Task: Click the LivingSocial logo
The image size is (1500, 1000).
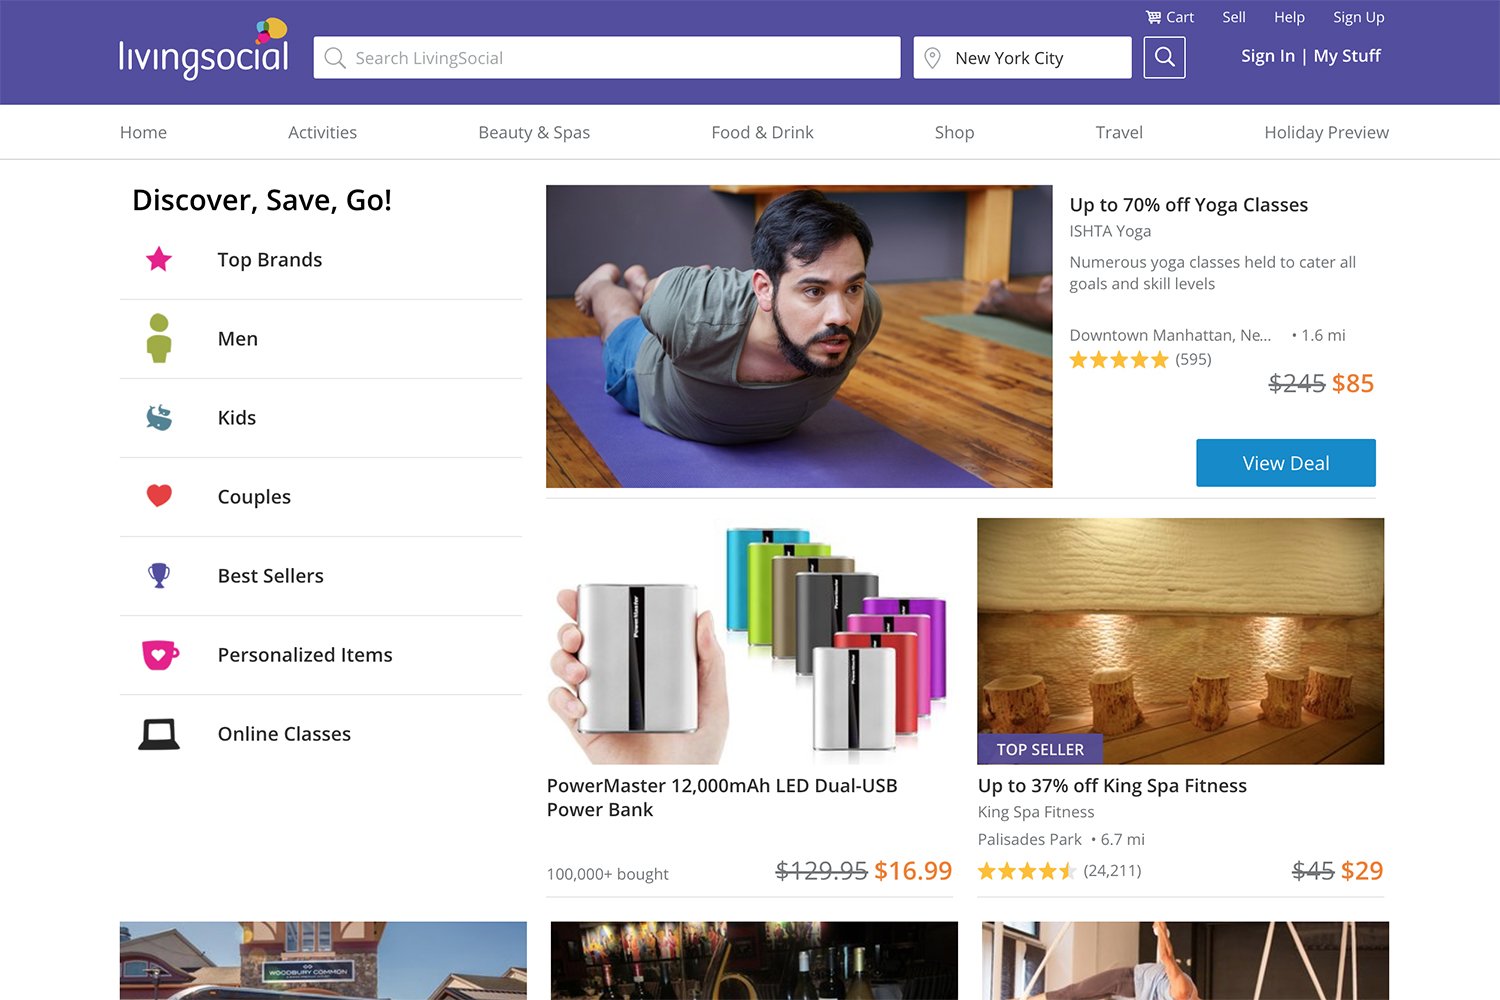Action: tap(204, 49)
